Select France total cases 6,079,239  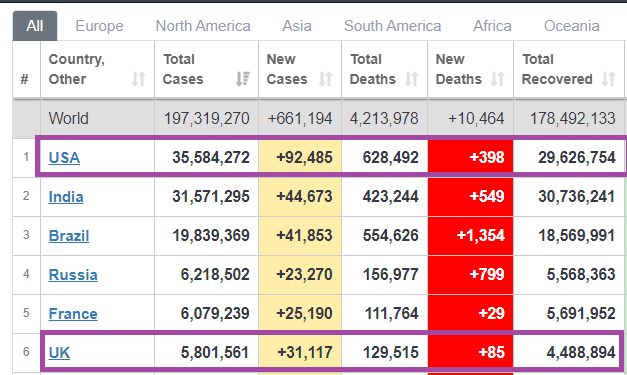(x=215, y=314)
